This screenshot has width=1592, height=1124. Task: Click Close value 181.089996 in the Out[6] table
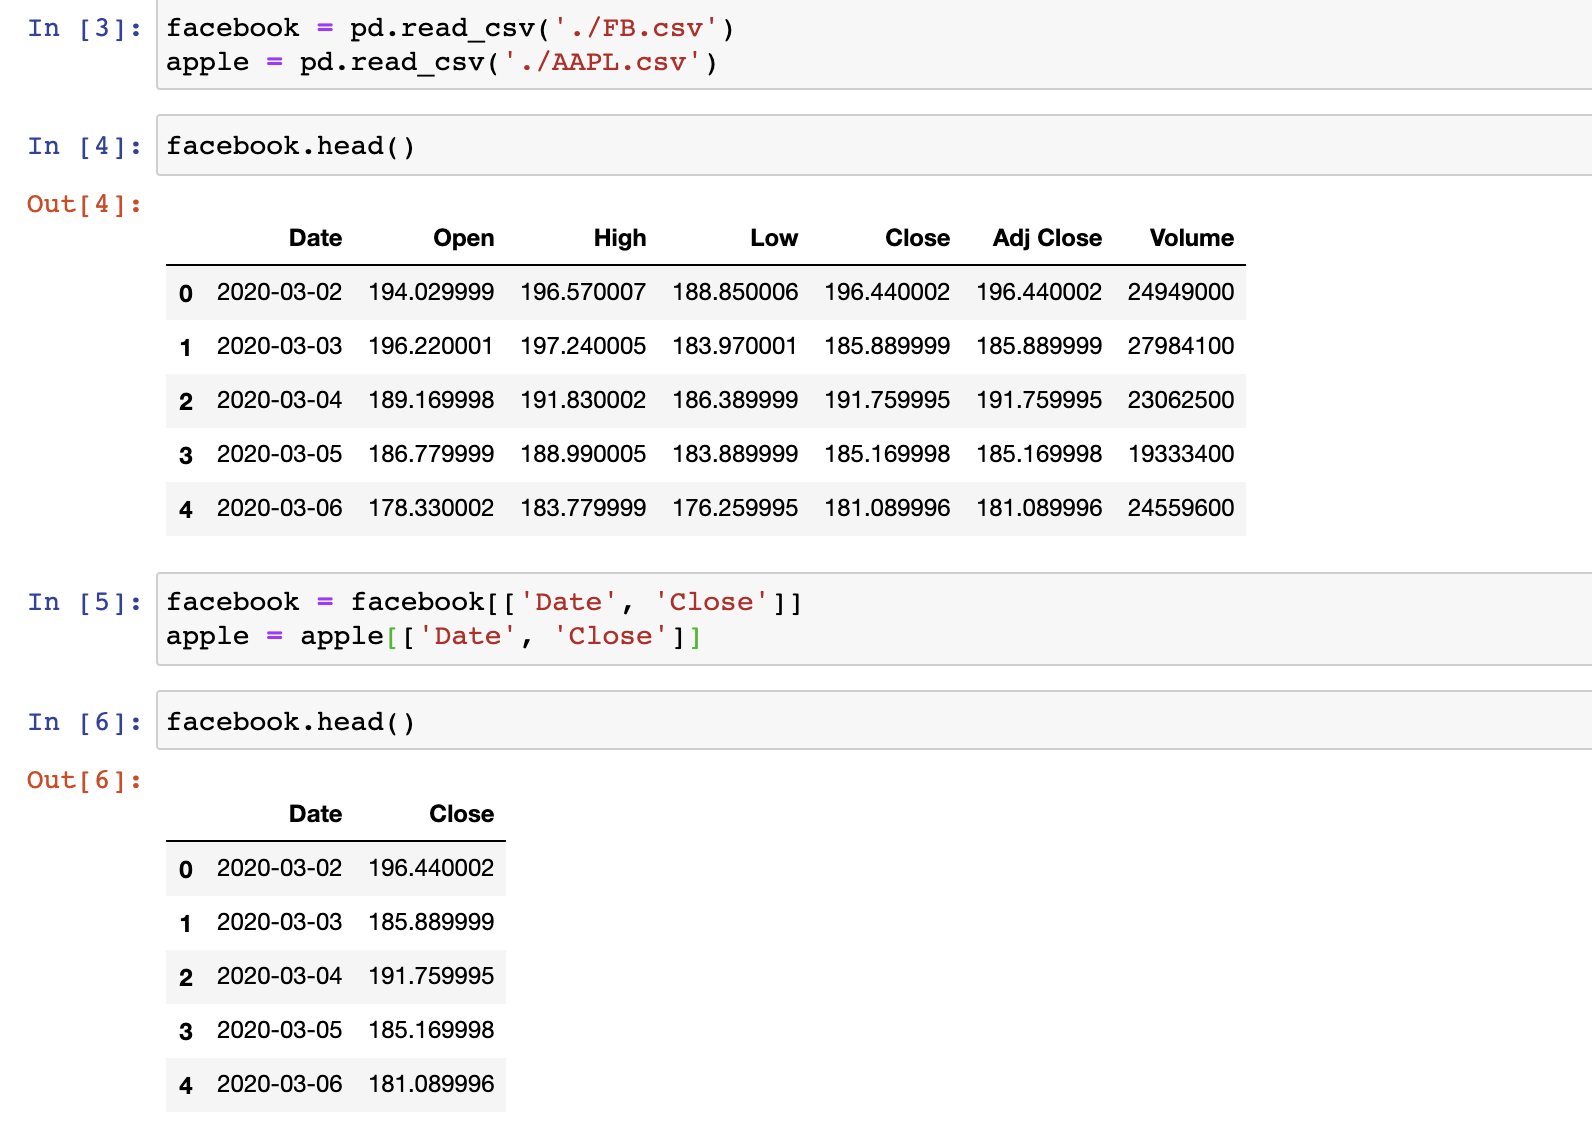click(431, 1084)
